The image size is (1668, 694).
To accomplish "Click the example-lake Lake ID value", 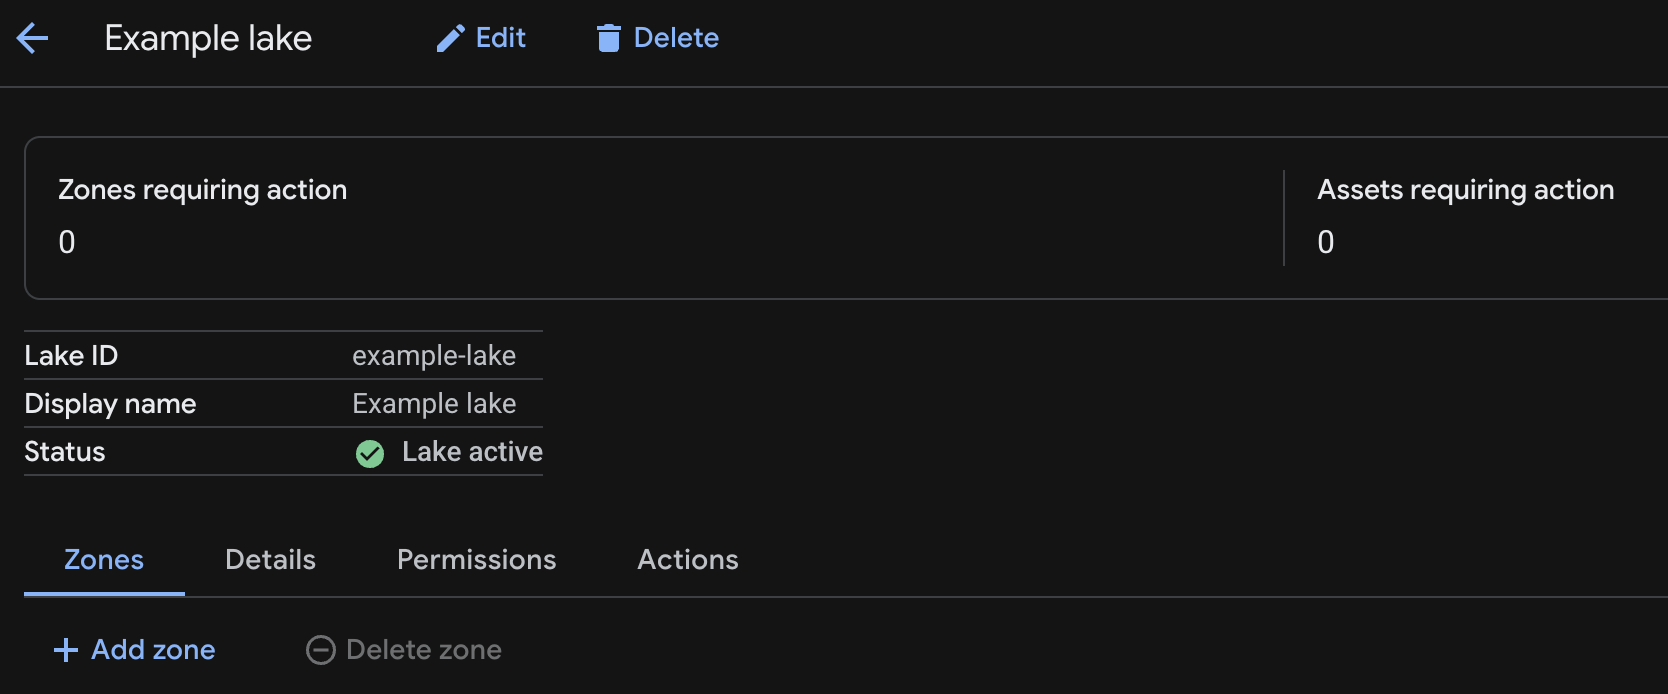I will click(434, 356).
